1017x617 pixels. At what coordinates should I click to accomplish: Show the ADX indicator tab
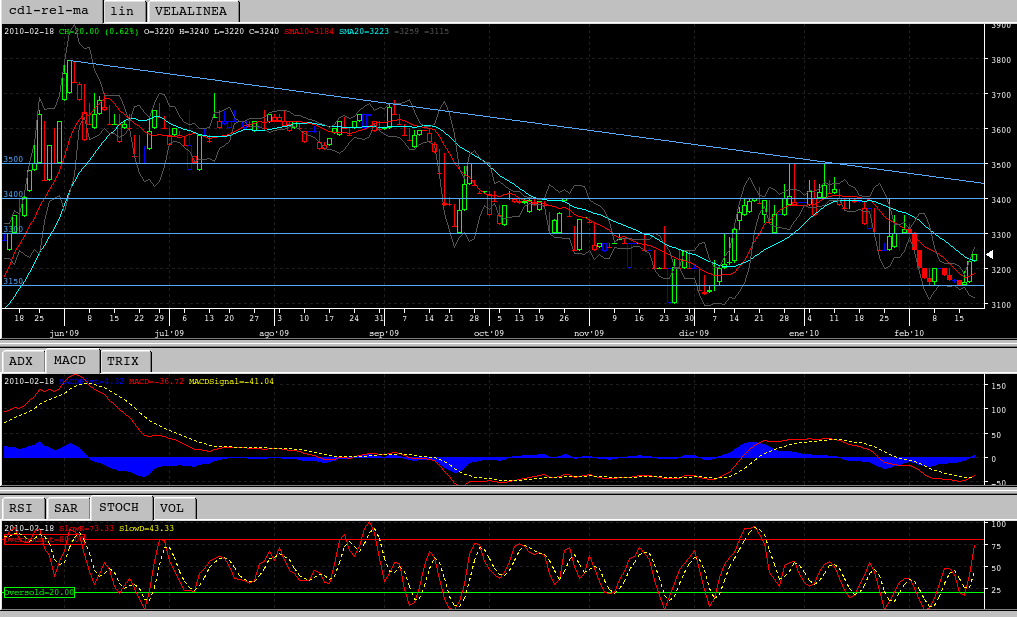(22, 361)
